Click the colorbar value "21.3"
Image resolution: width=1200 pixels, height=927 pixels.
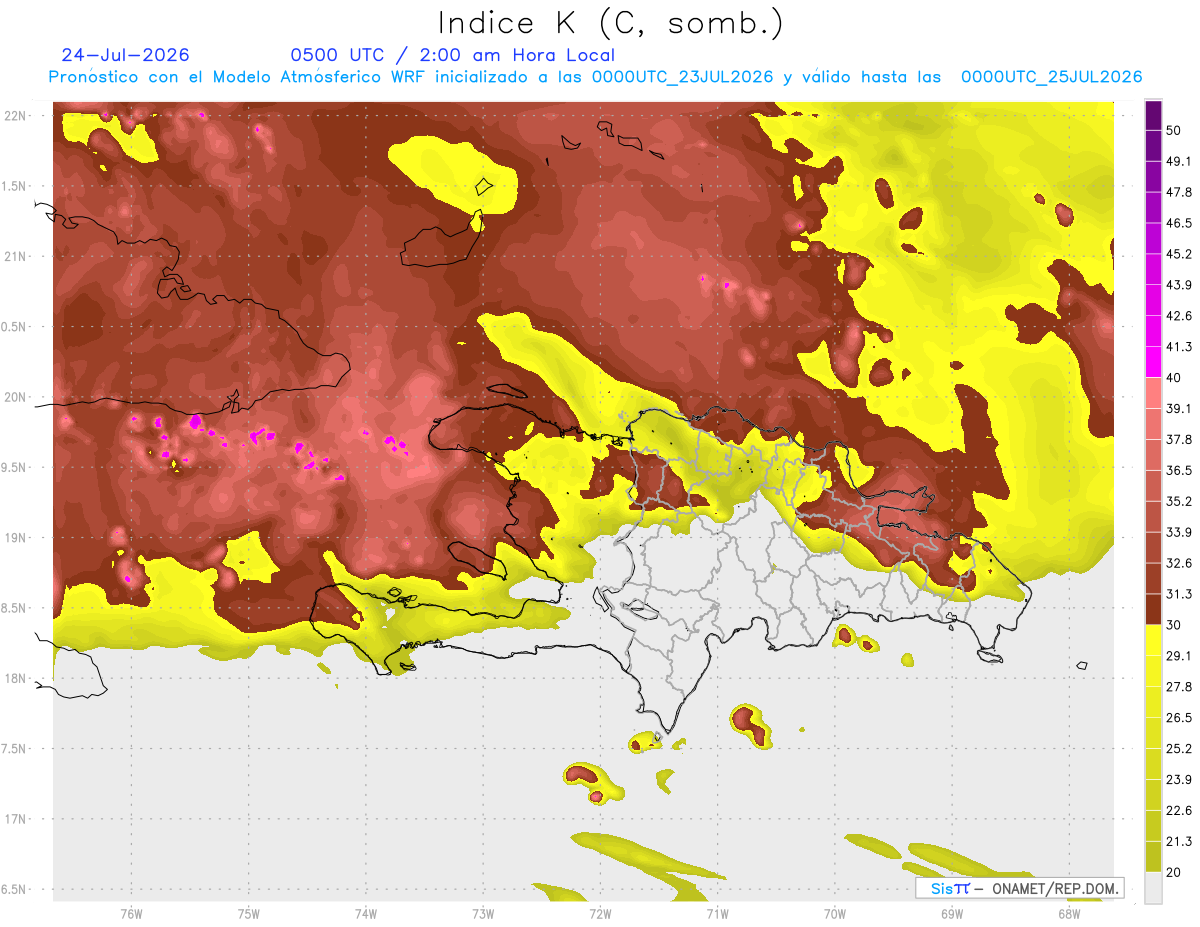(1179, 841)
